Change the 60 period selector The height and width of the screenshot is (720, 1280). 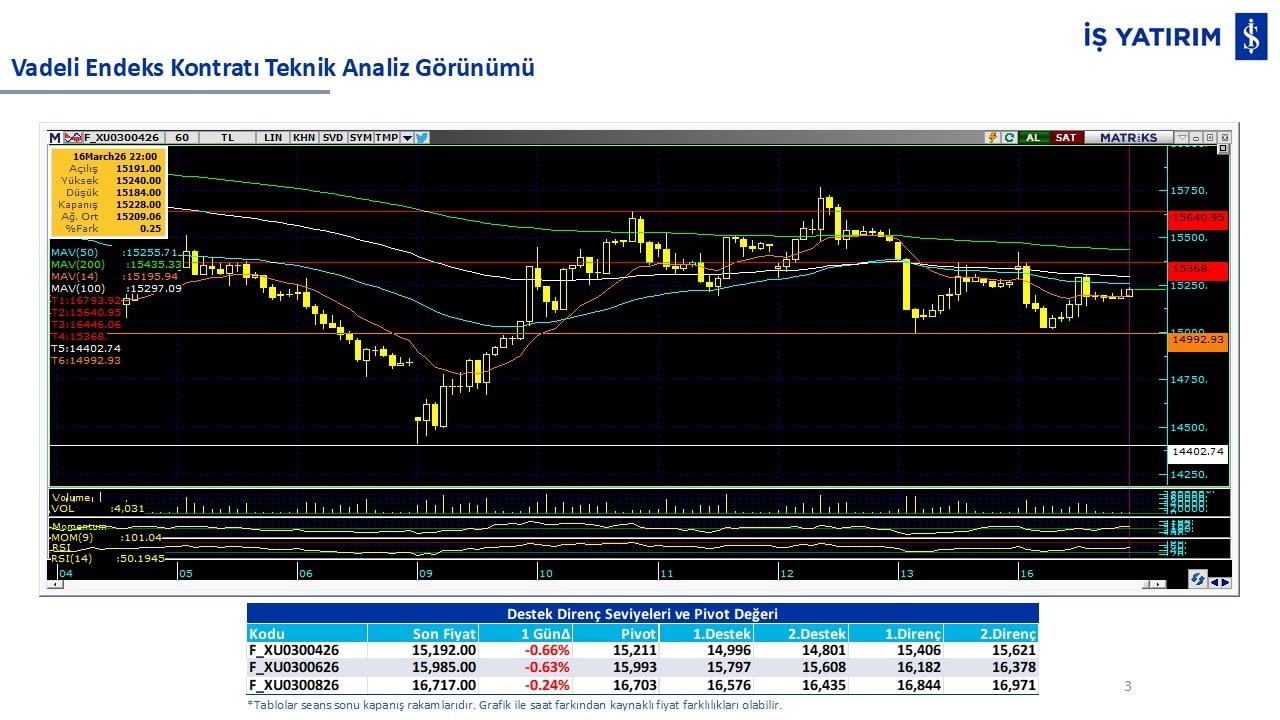click(x=181, y=138)
